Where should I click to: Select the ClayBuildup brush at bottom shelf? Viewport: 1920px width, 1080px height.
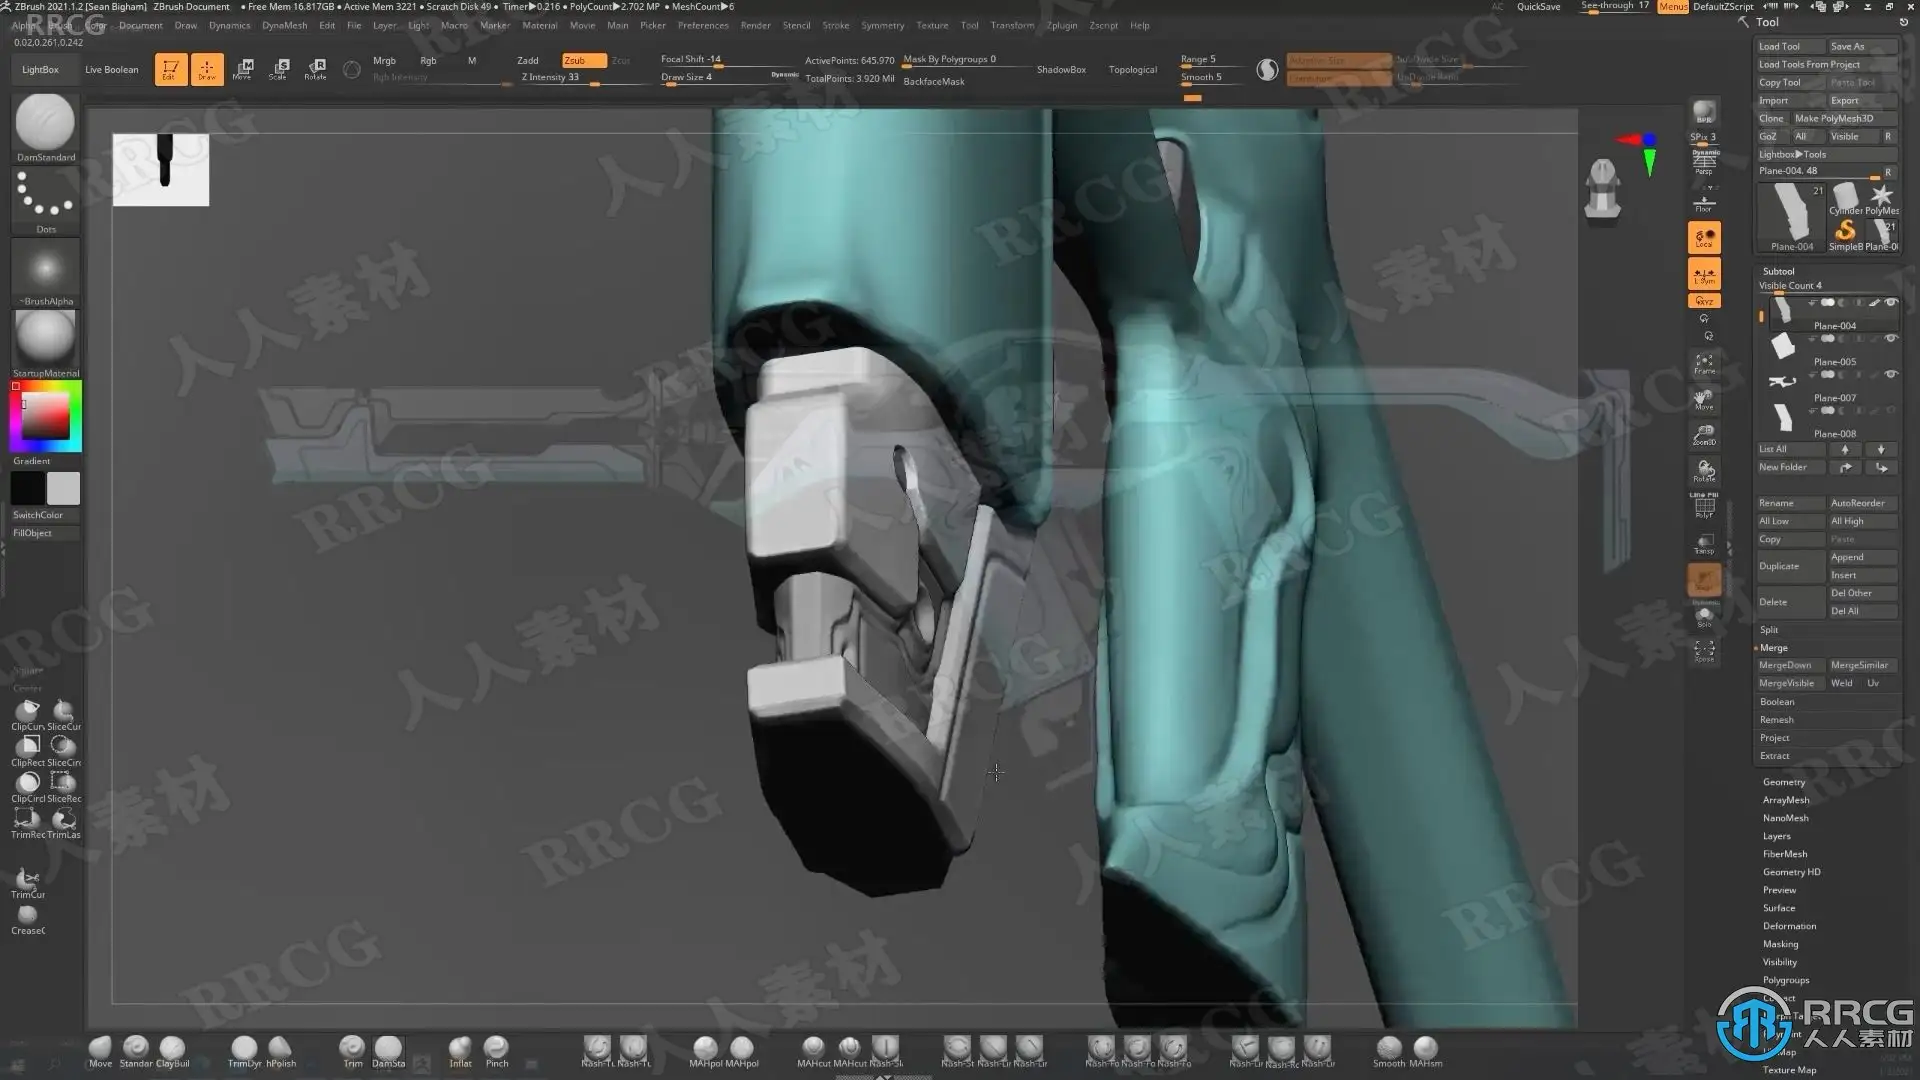pos(172,1049)
